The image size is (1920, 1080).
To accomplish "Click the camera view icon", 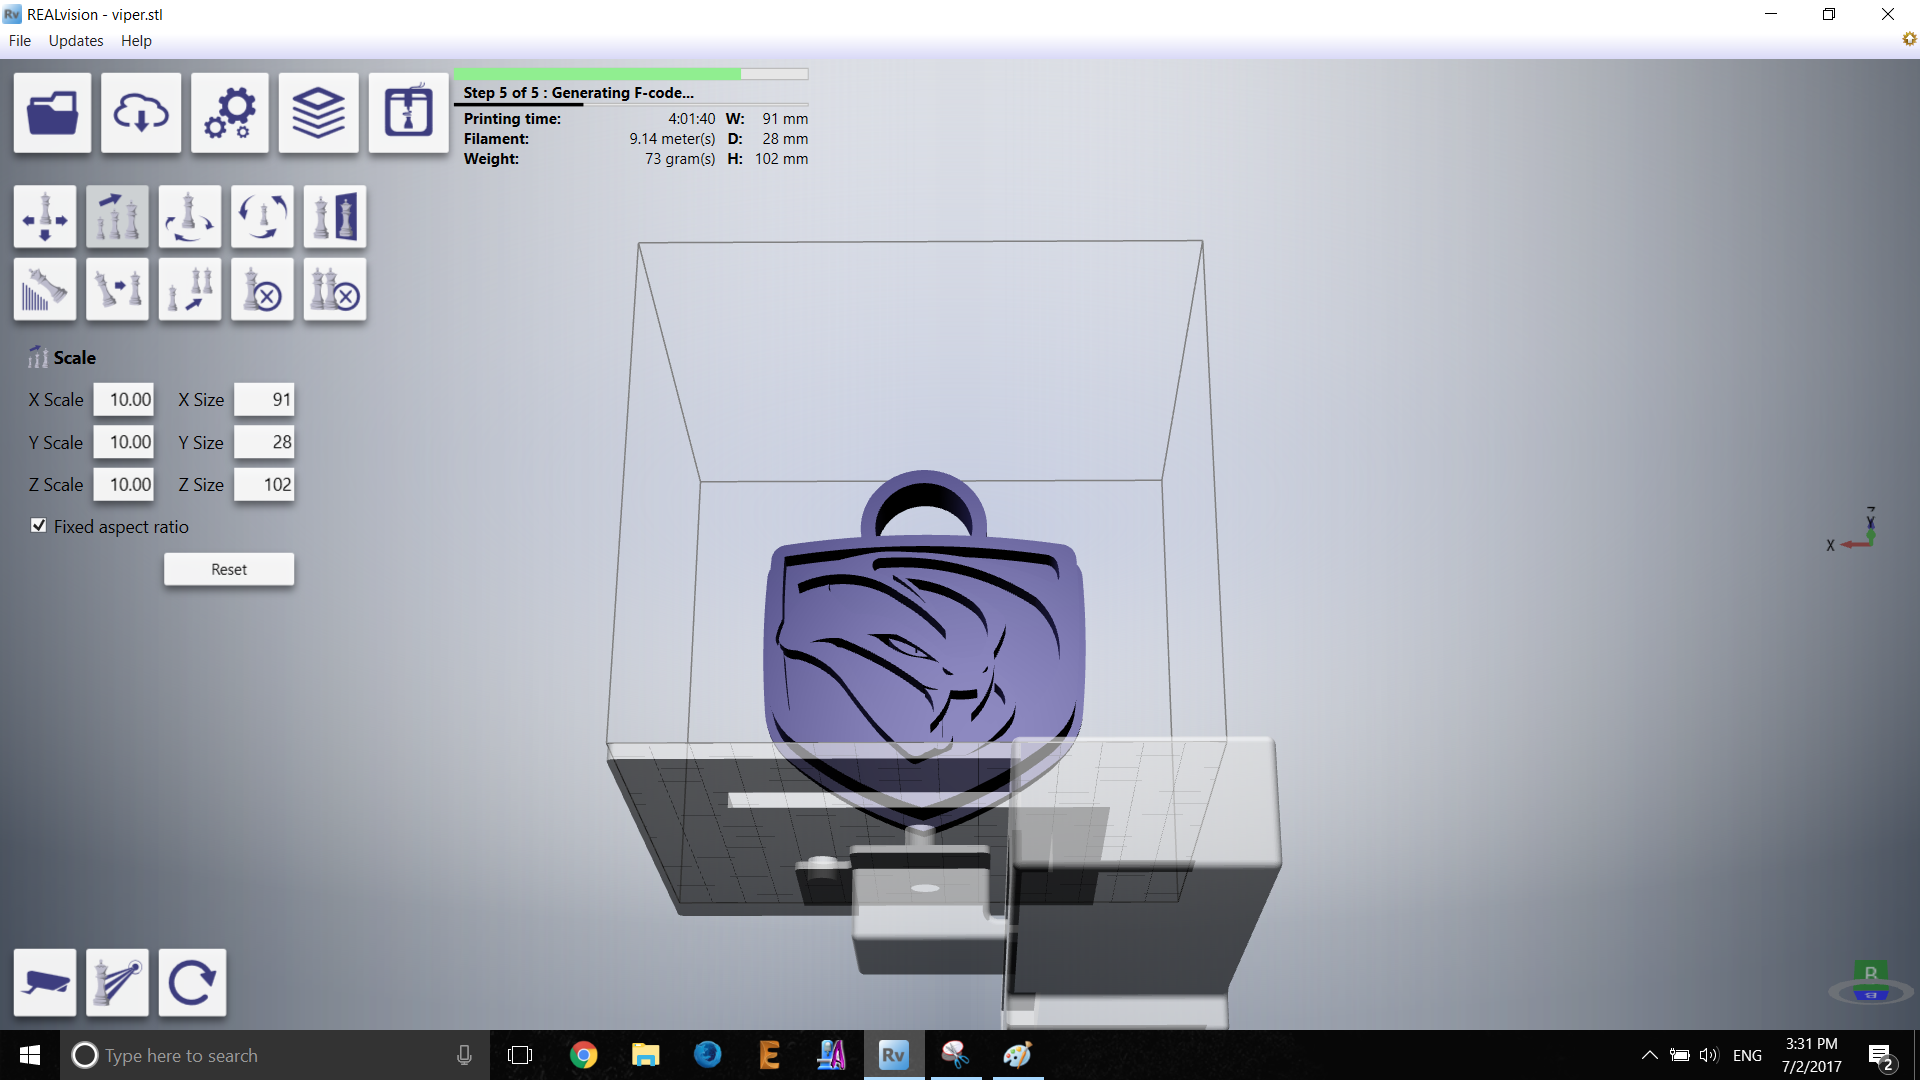I will [x=45, y=982].
